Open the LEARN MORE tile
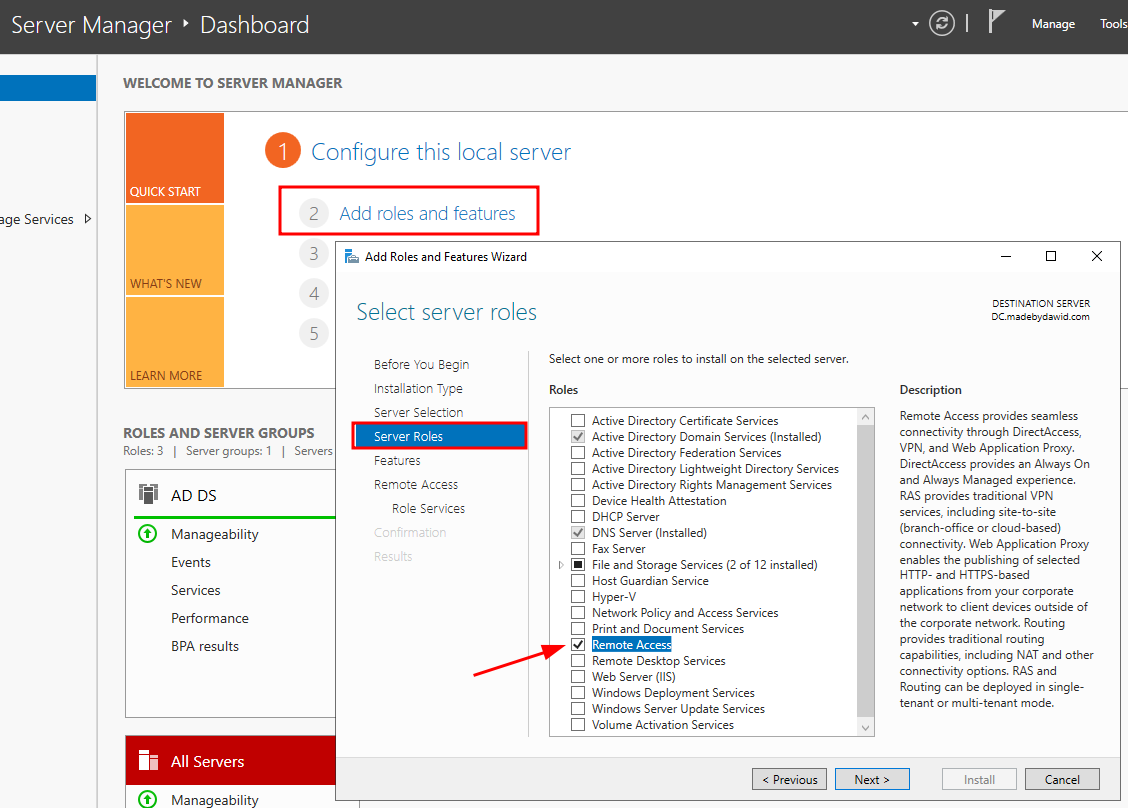 click(x=175, y=342)
